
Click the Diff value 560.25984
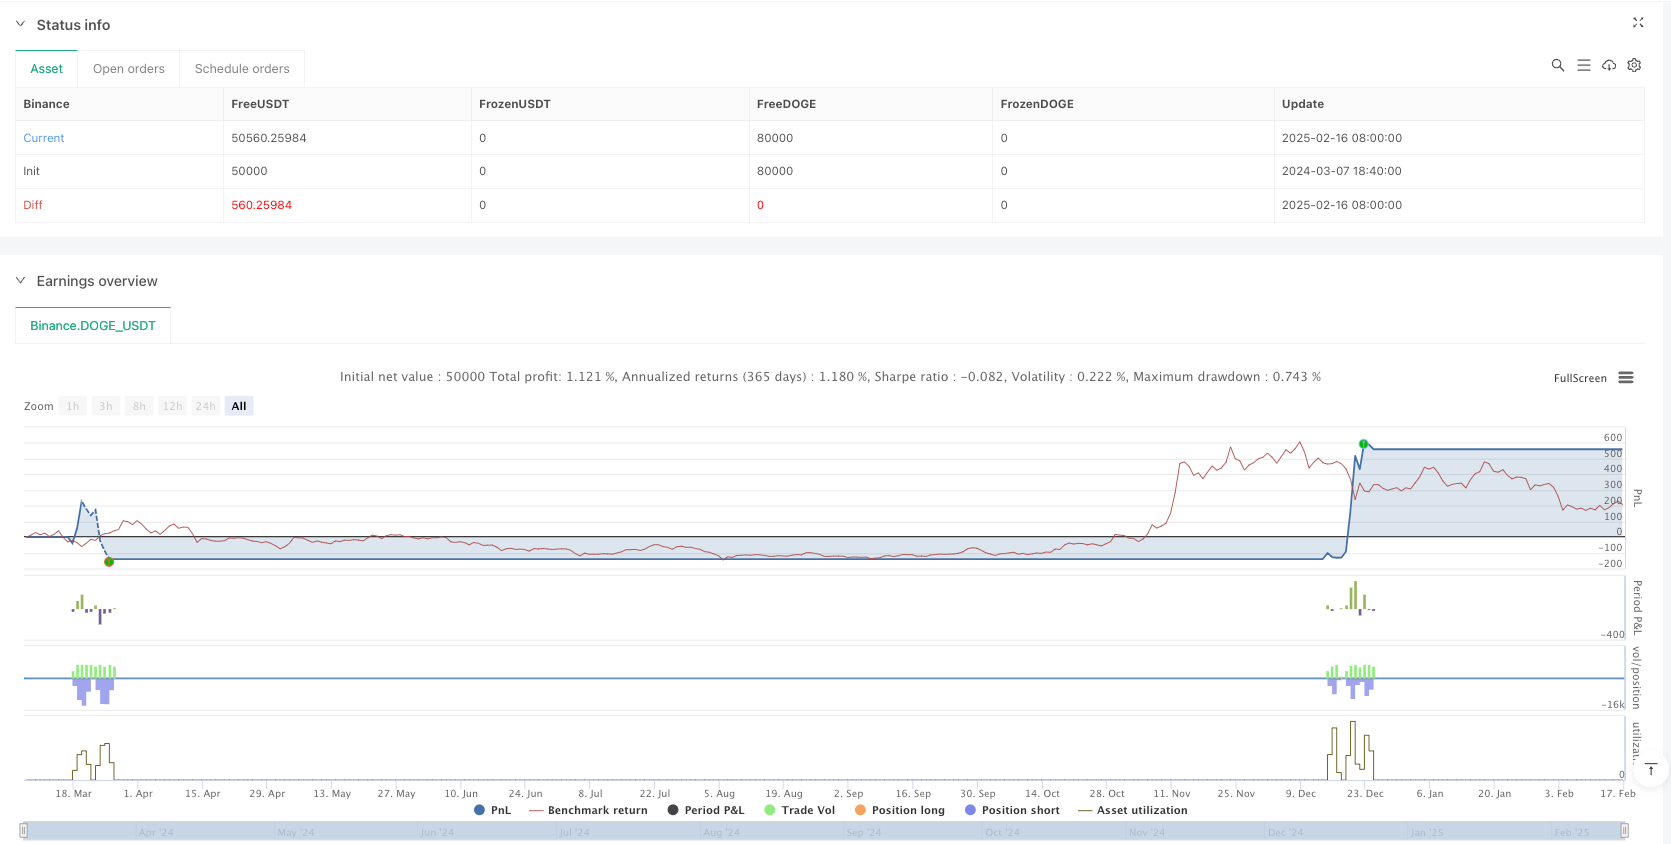262,205
